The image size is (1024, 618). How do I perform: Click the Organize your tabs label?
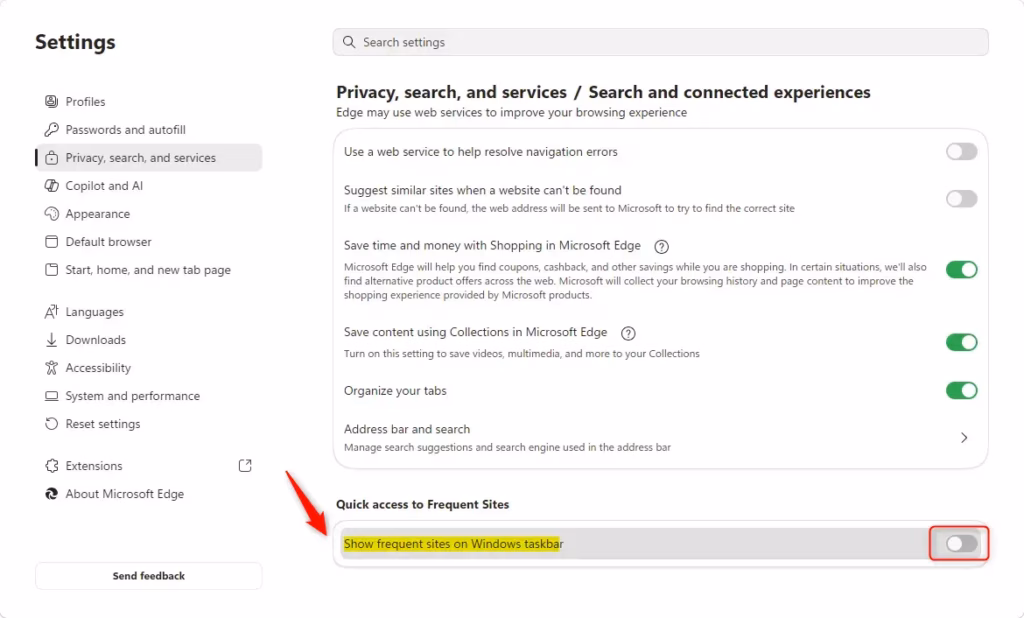pyautogui.click(x=395, y=391)
